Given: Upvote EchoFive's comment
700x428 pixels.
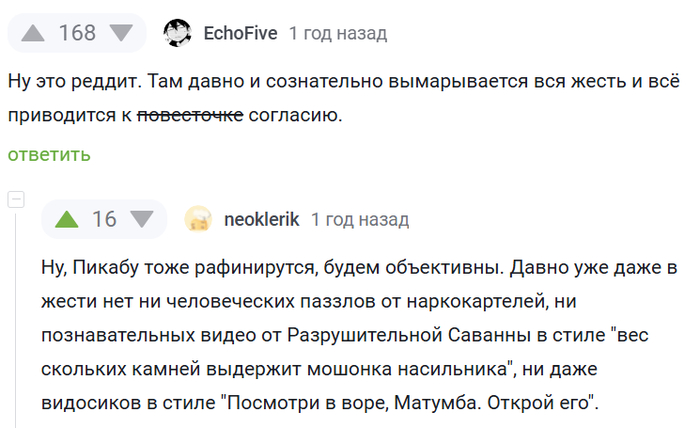Looking at the screenshot, I should (34, 33).
